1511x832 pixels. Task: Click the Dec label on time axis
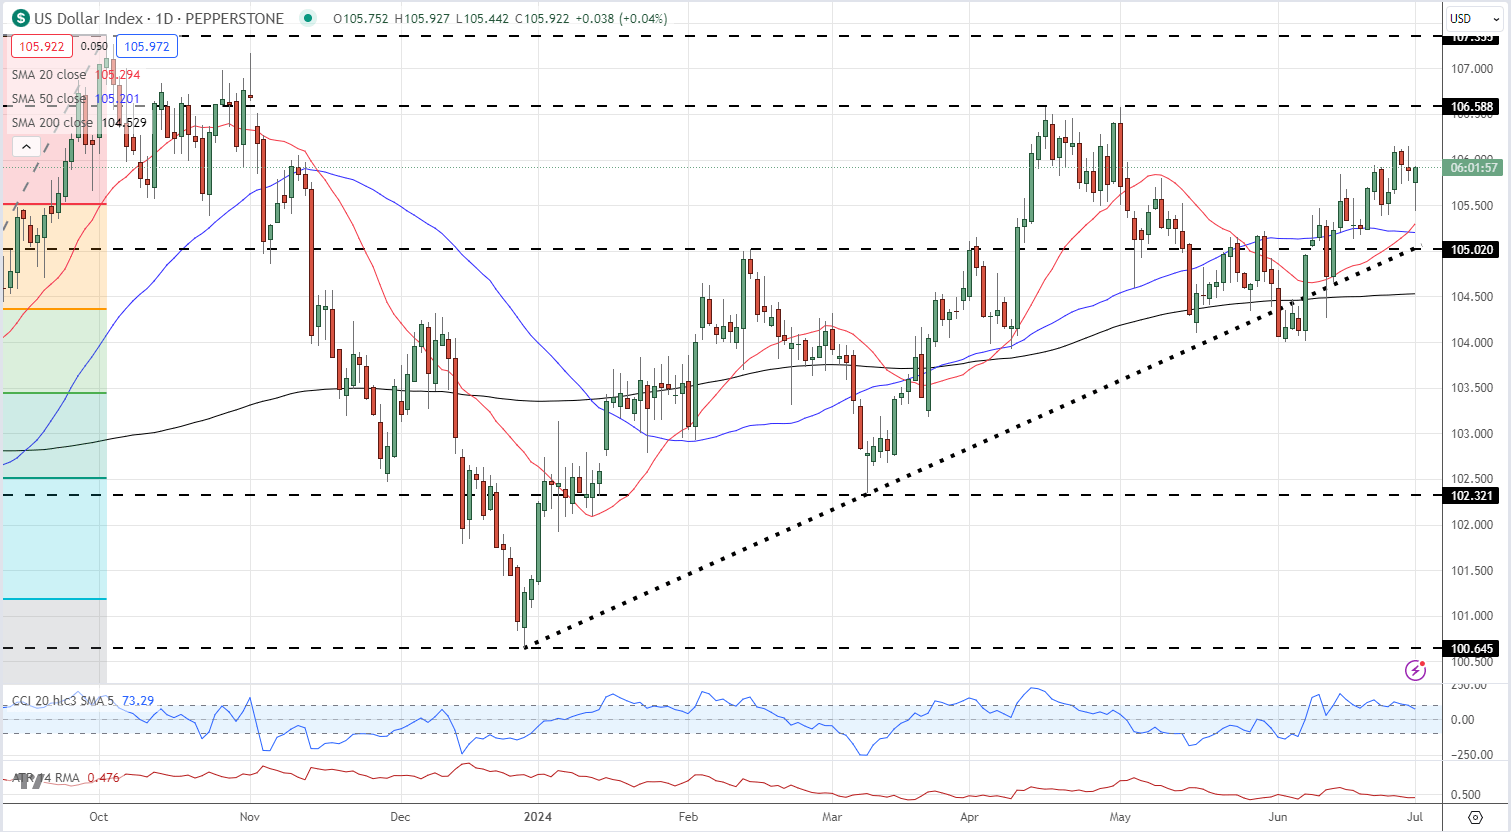pyautogui.click(x=400, y=816)
